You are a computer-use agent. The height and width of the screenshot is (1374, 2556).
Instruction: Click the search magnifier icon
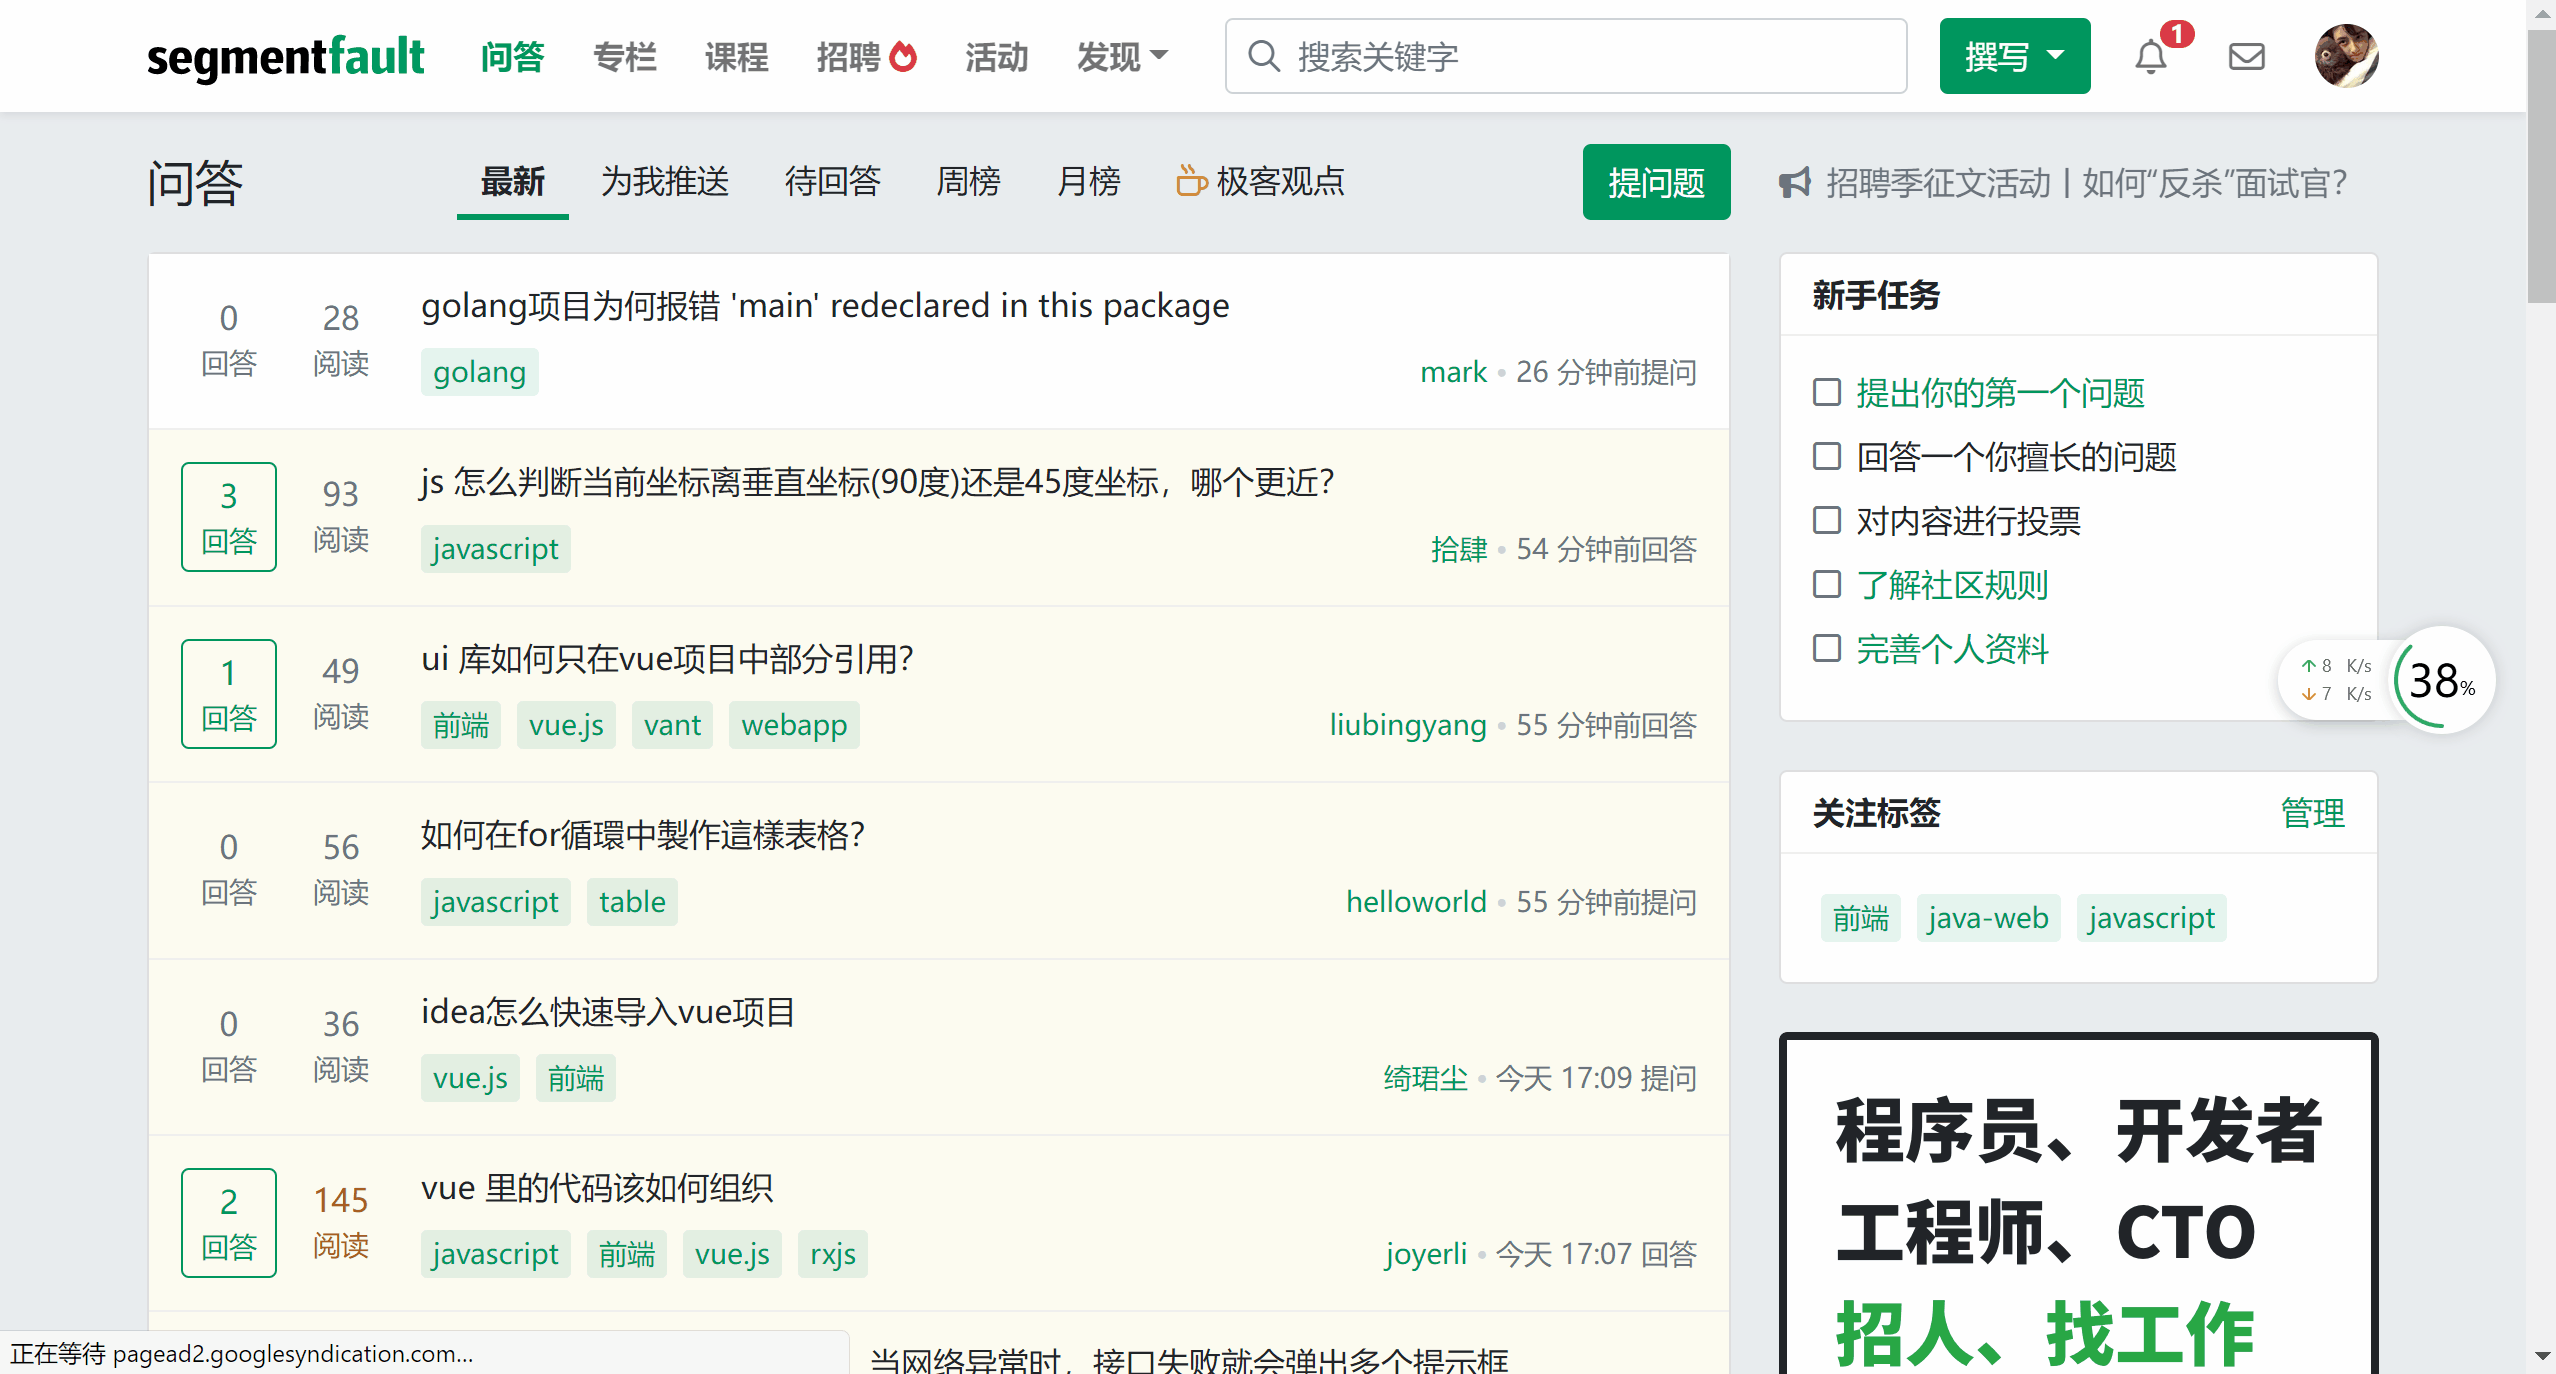(x=1264, y=56)
